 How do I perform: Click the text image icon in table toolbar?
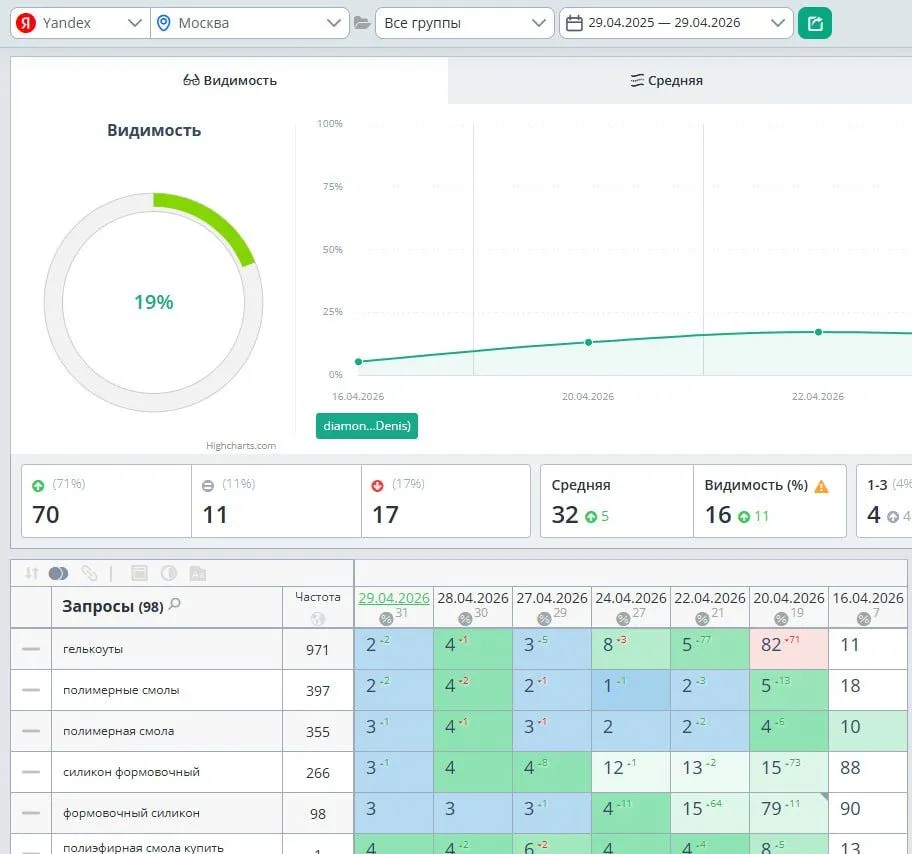coord(198,573)
